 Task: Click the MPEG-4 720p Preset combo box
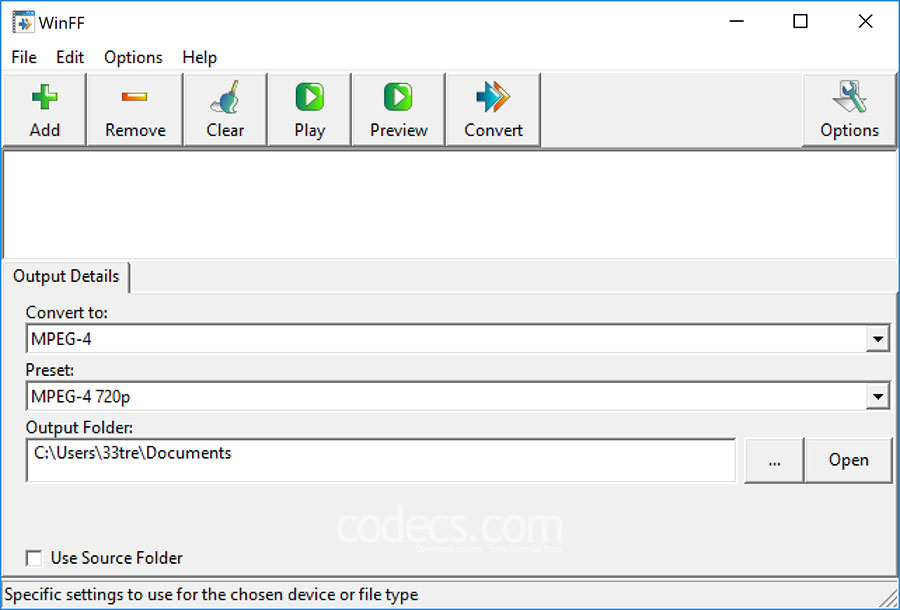coord(457,396)
